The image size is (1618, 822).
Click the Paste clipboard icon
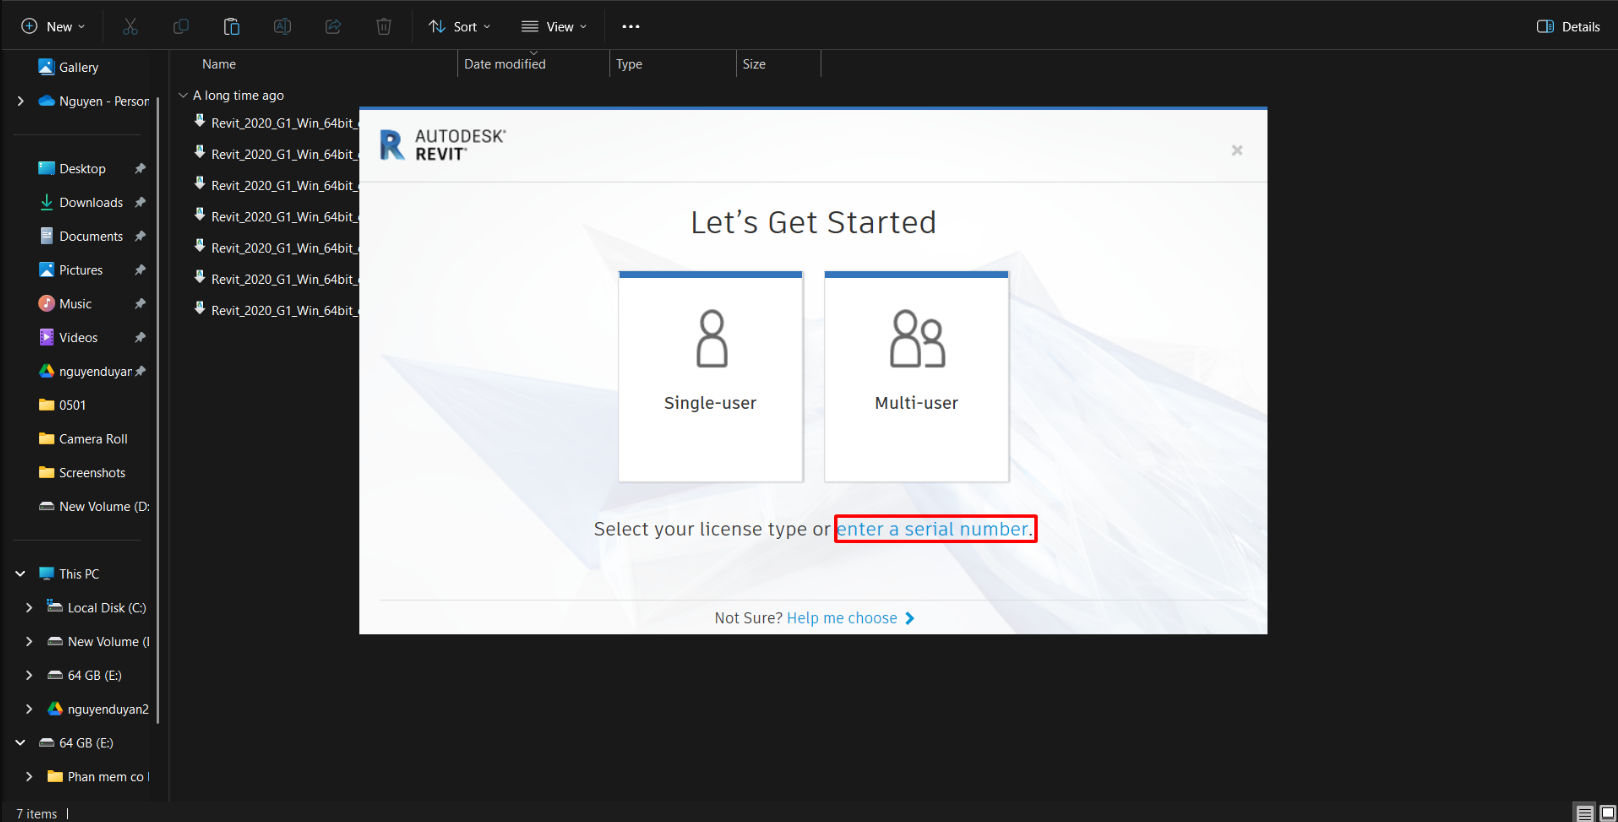pyautogui.click(x=231, y=27)
